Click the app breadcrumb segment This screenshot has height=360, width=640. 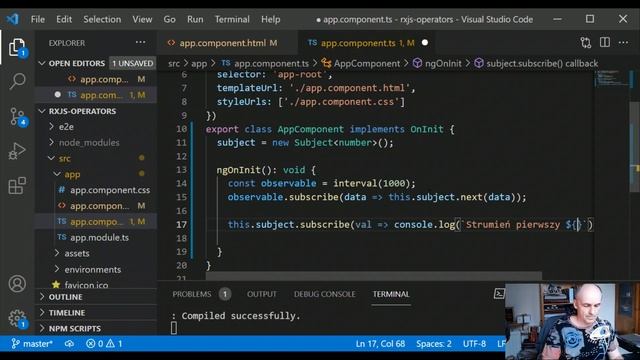[x=199, y=63]
